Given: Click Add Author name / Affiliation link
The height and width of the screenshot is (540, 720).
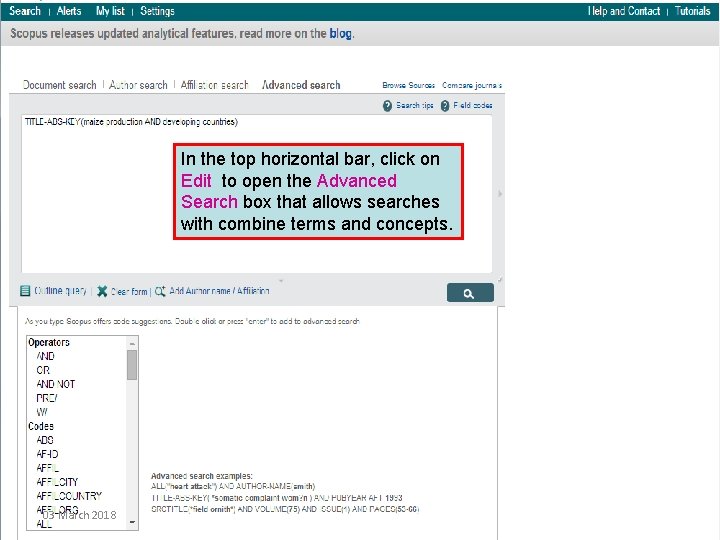Looking at the screenshot, I should click(219, 291).
